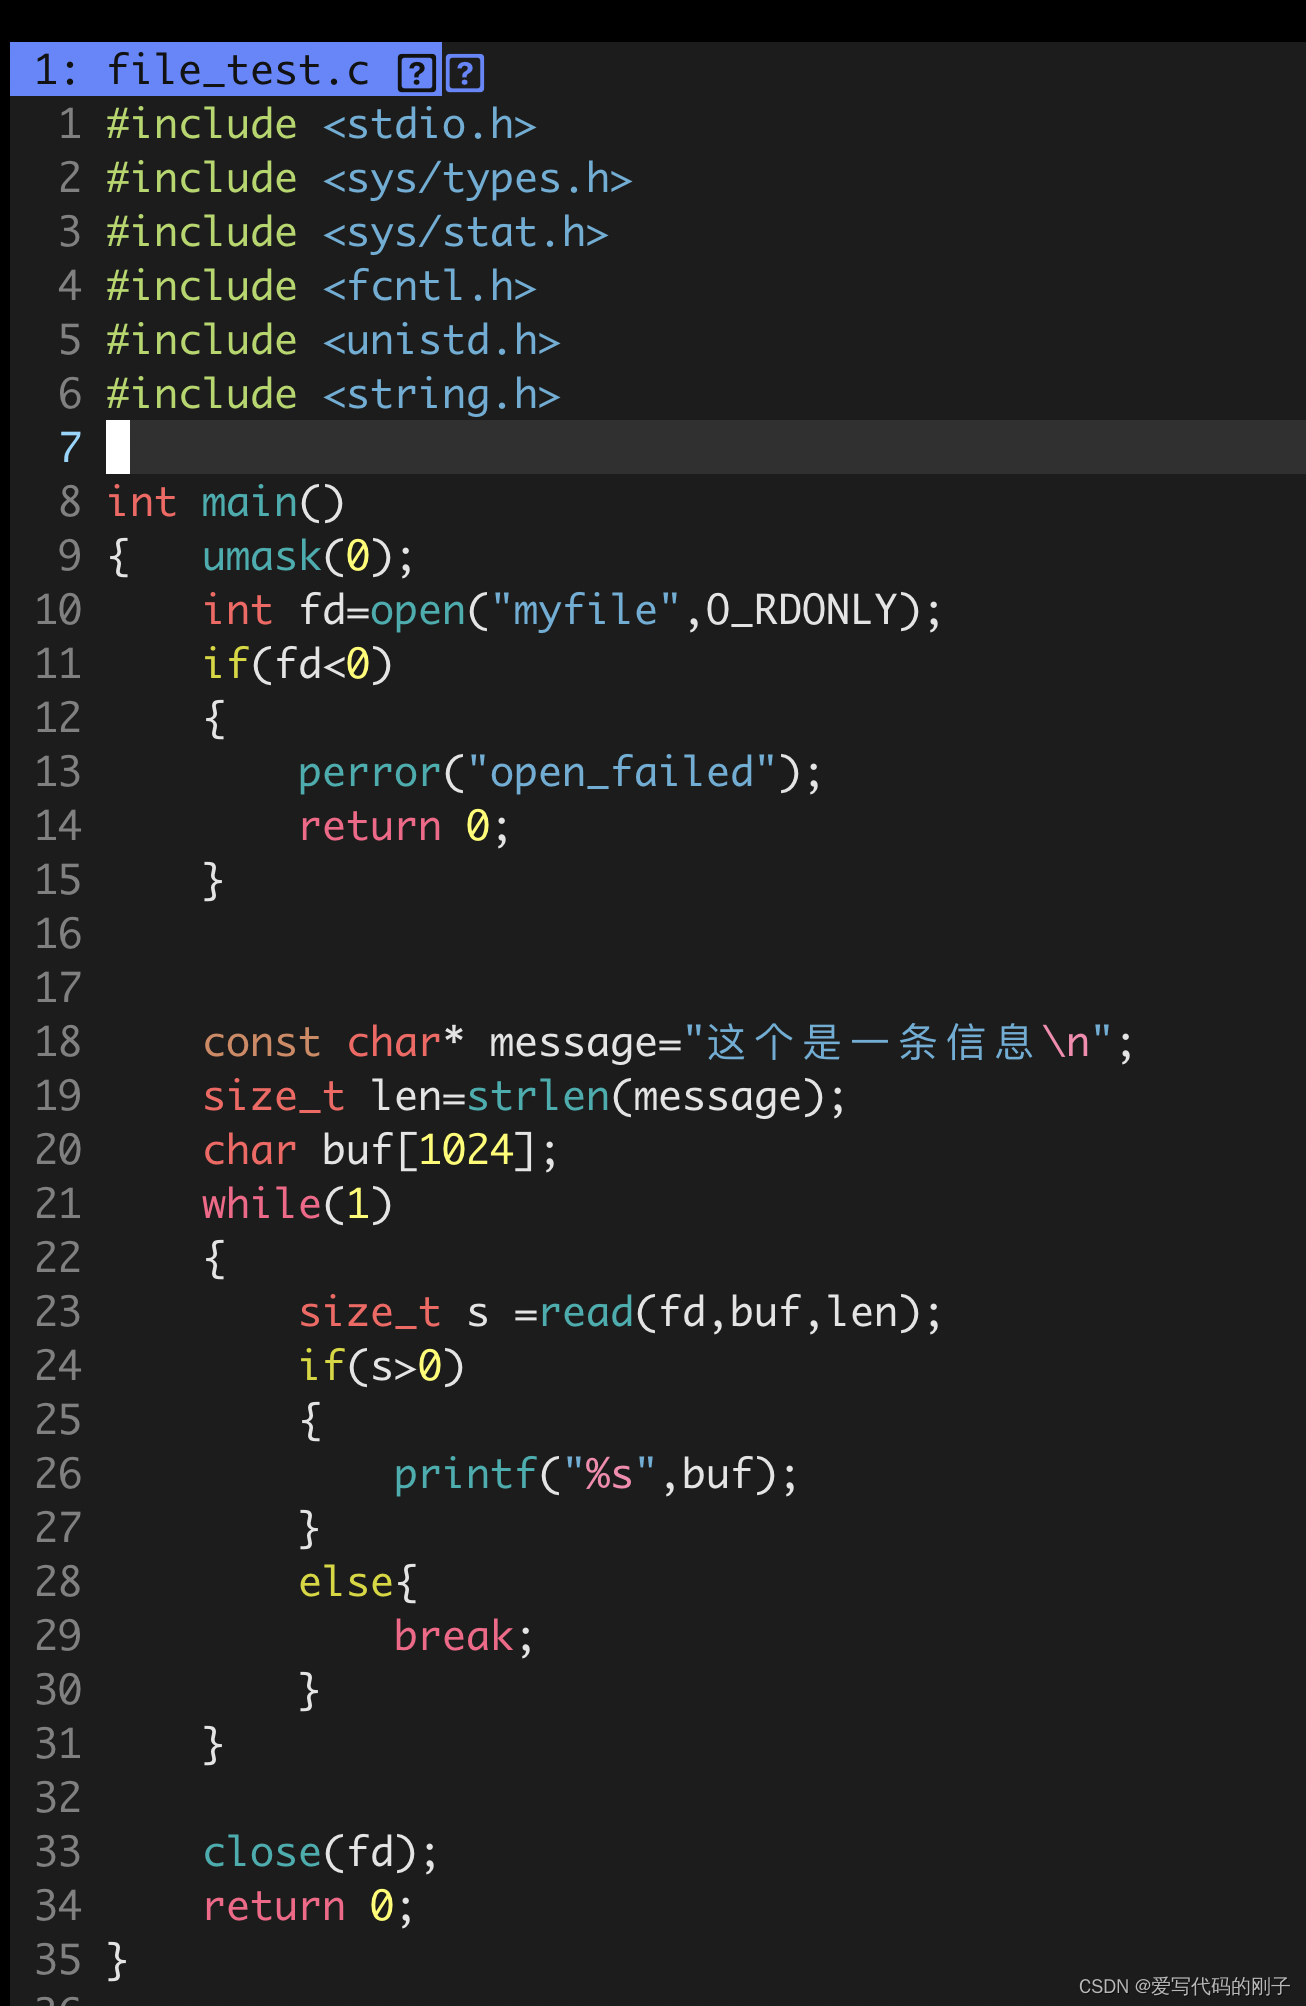The width and height of the screenshot is (1306, 2006).
Task: Click 'read(fd,buf,len);' call
Action: pyautogui.click(x=740, y=1313)
